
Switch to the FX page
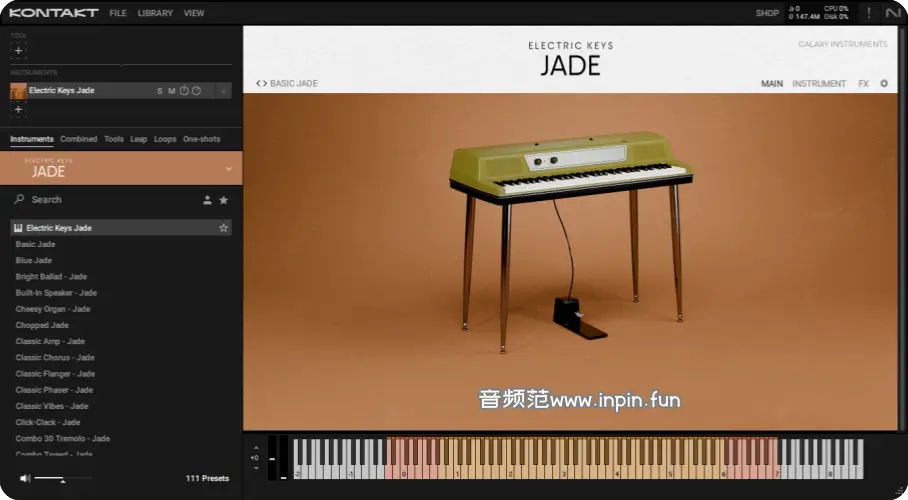[863, 83]
